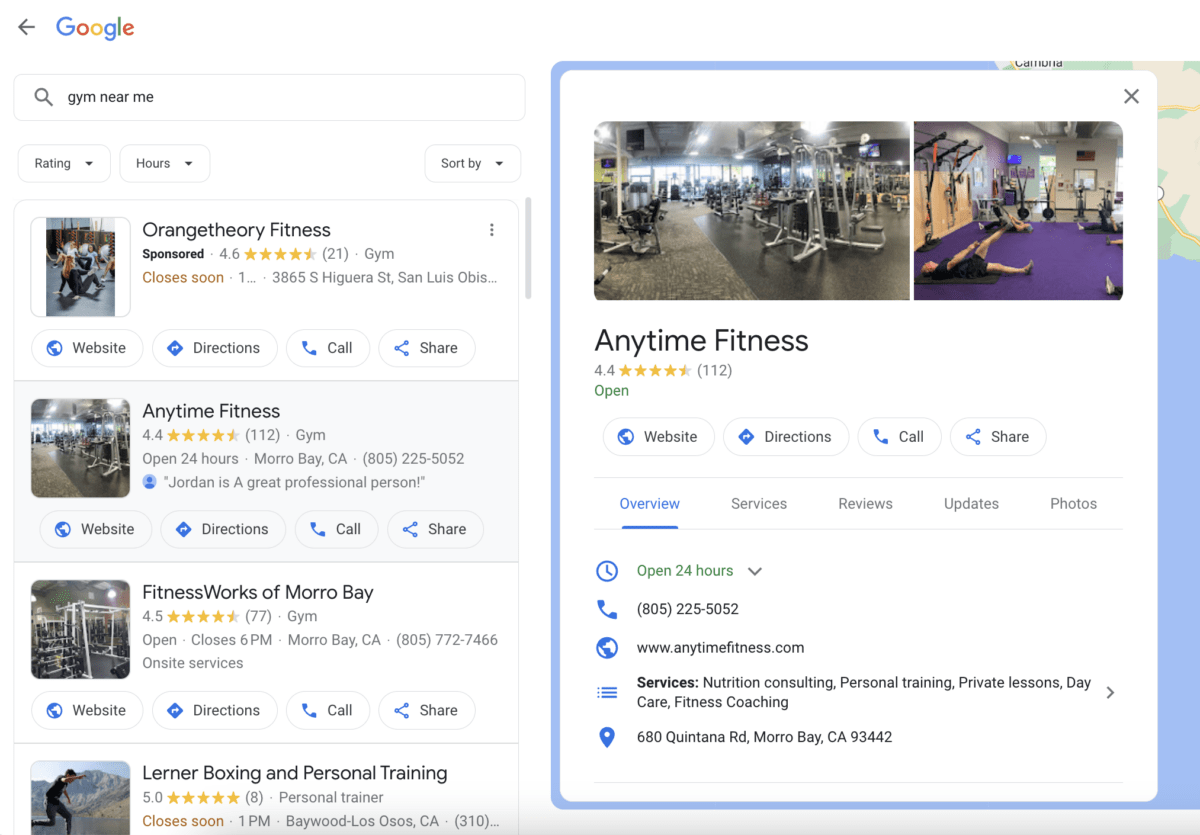Click Call in Anytime Fitness detail panel

pos(899,437)
